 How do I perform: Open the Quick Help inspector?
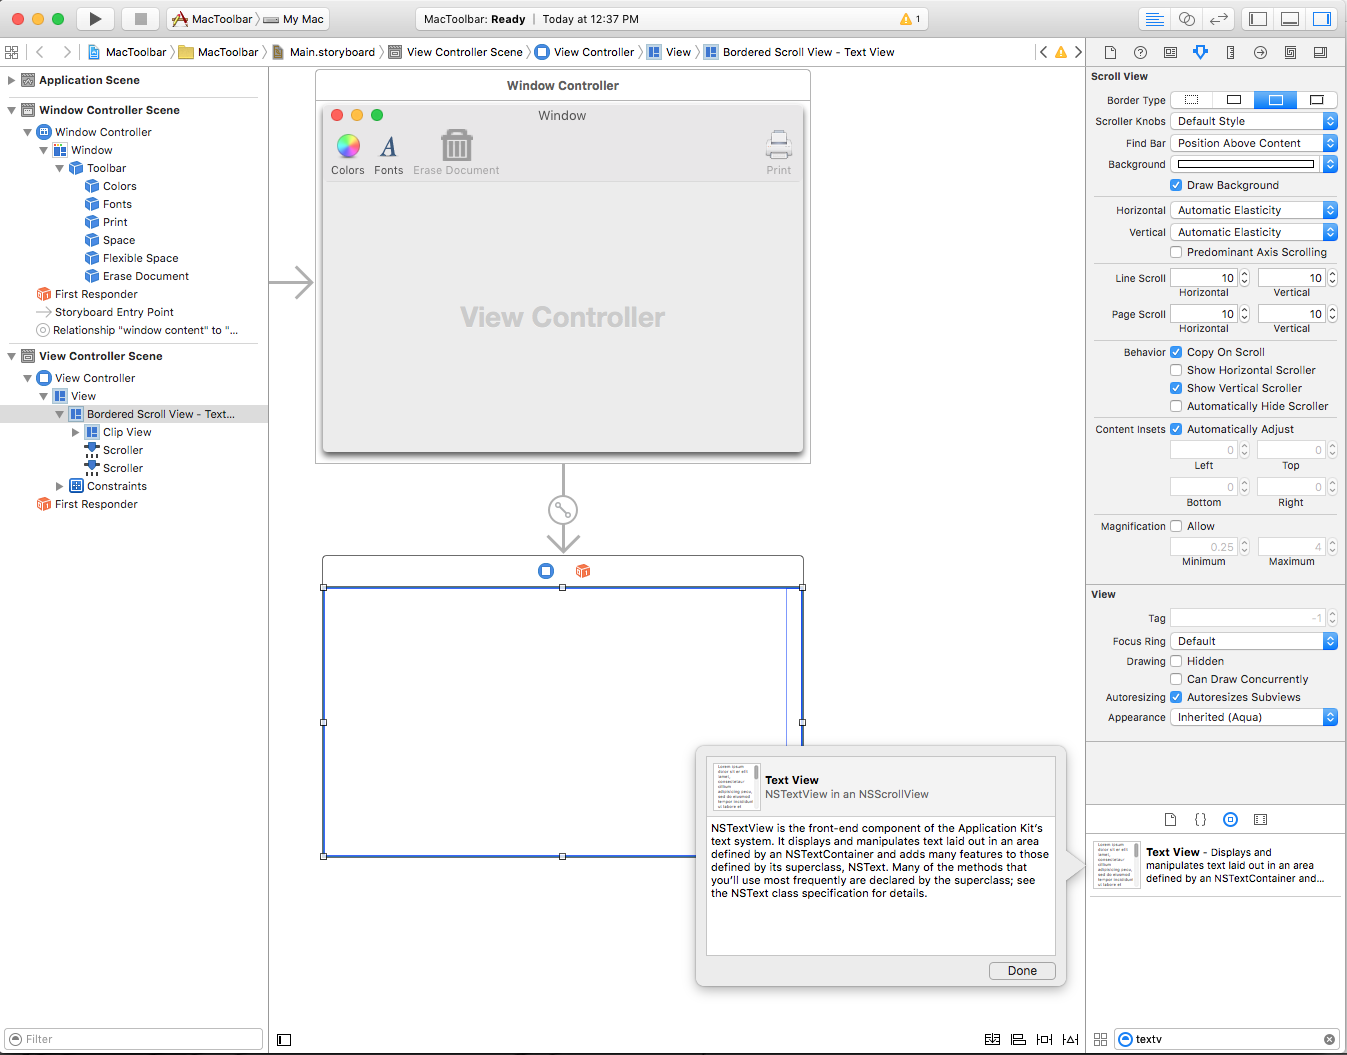tap(1140, 52)
